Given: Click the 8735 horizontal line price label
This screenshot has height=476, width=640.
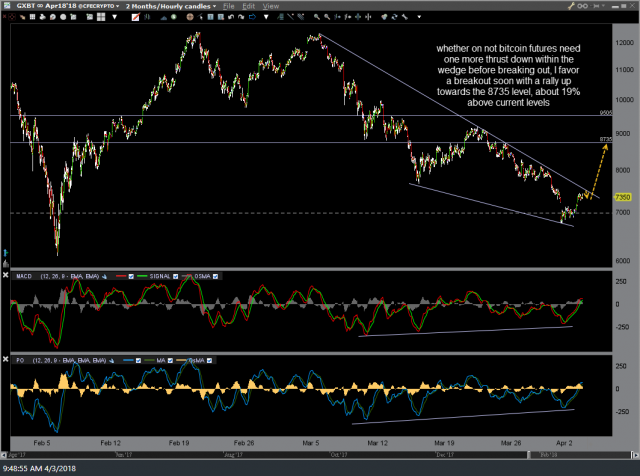Looking at the screenshot, I should (606, 139).
